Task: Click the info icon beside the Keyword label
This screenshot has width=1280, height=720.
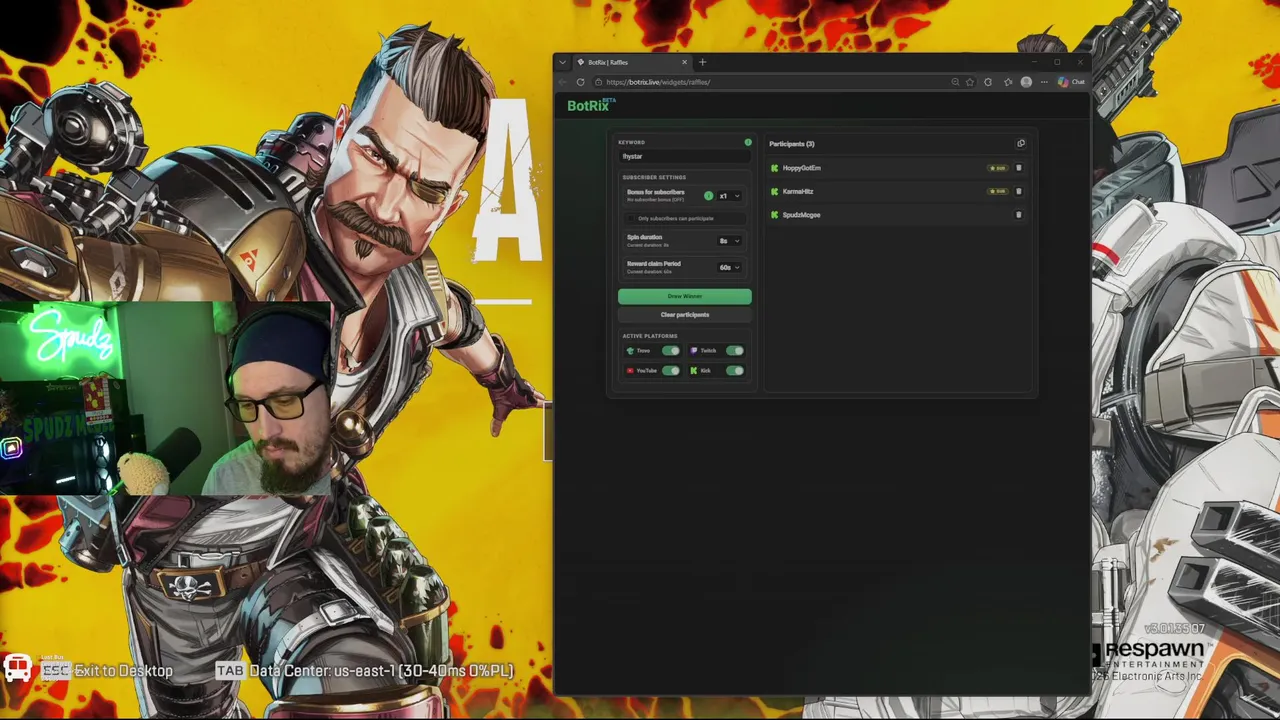Action: pyautogui.click(x=748, y=142)
